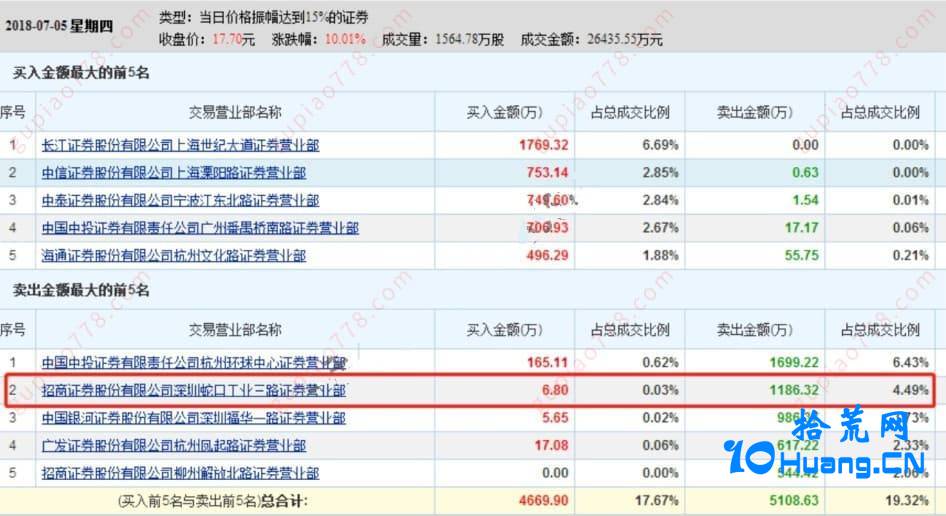Image resolution: width=946 pixels, height=516 pixels.
Task: Select buy amount 165.11
Action: point(547,363)
